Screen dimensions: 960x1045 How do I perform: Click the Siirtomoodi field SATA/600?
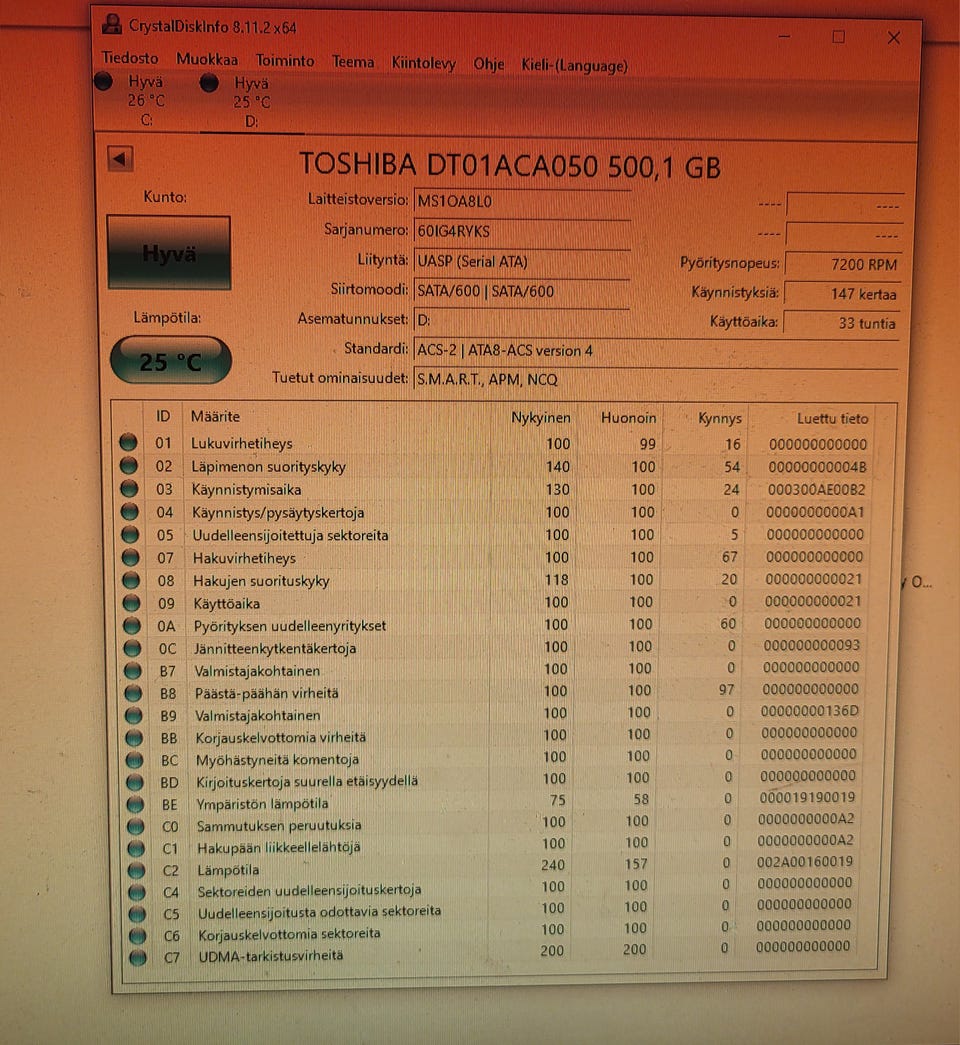click(522, 291)
